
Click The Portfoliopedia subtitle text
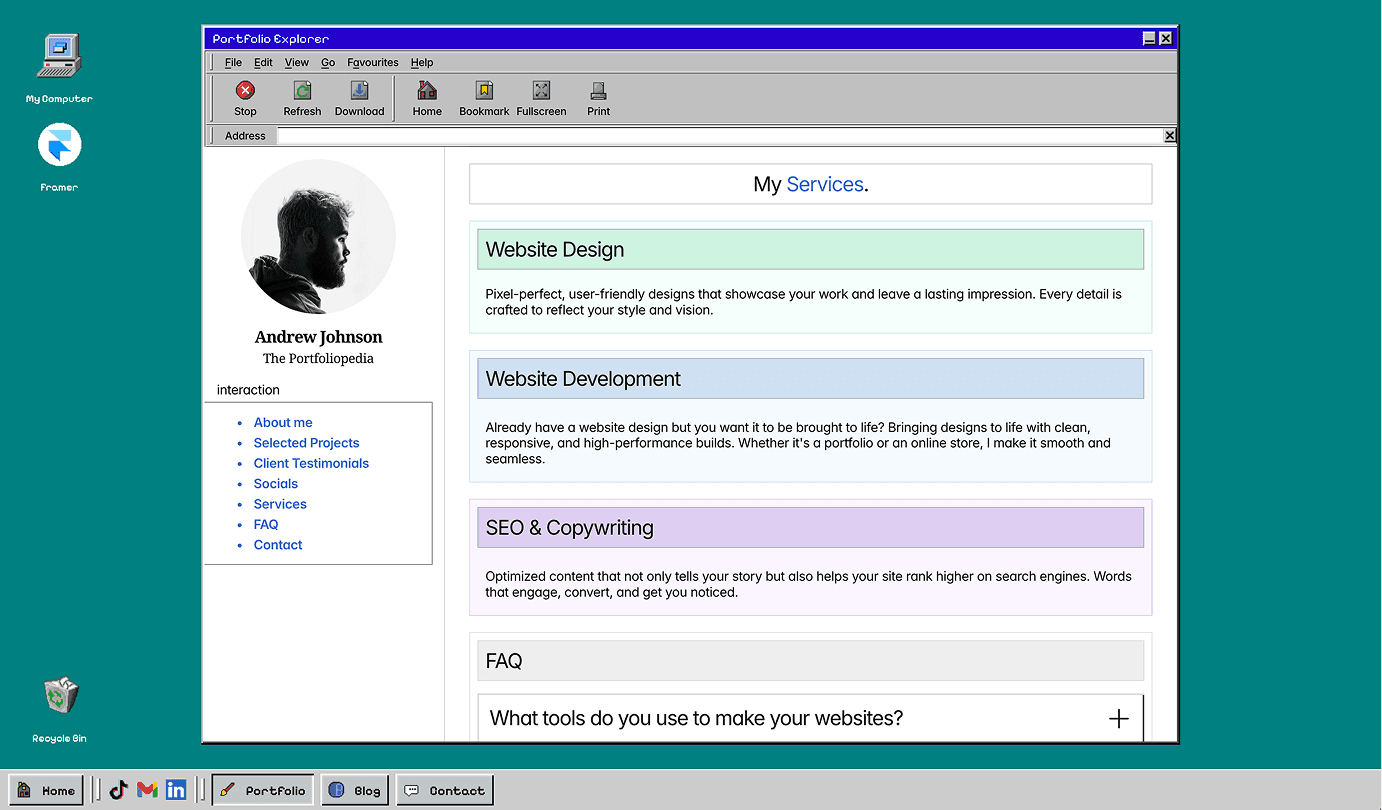318,358
